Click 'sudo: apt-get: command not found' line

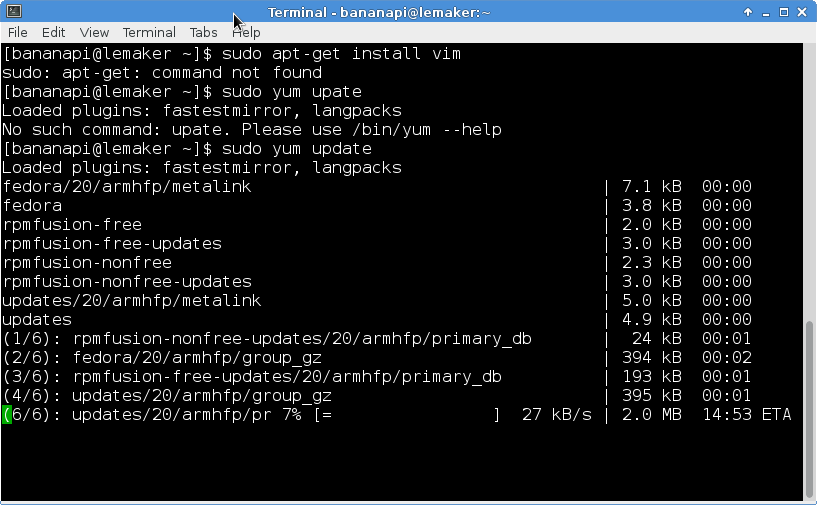pos(162,72)
